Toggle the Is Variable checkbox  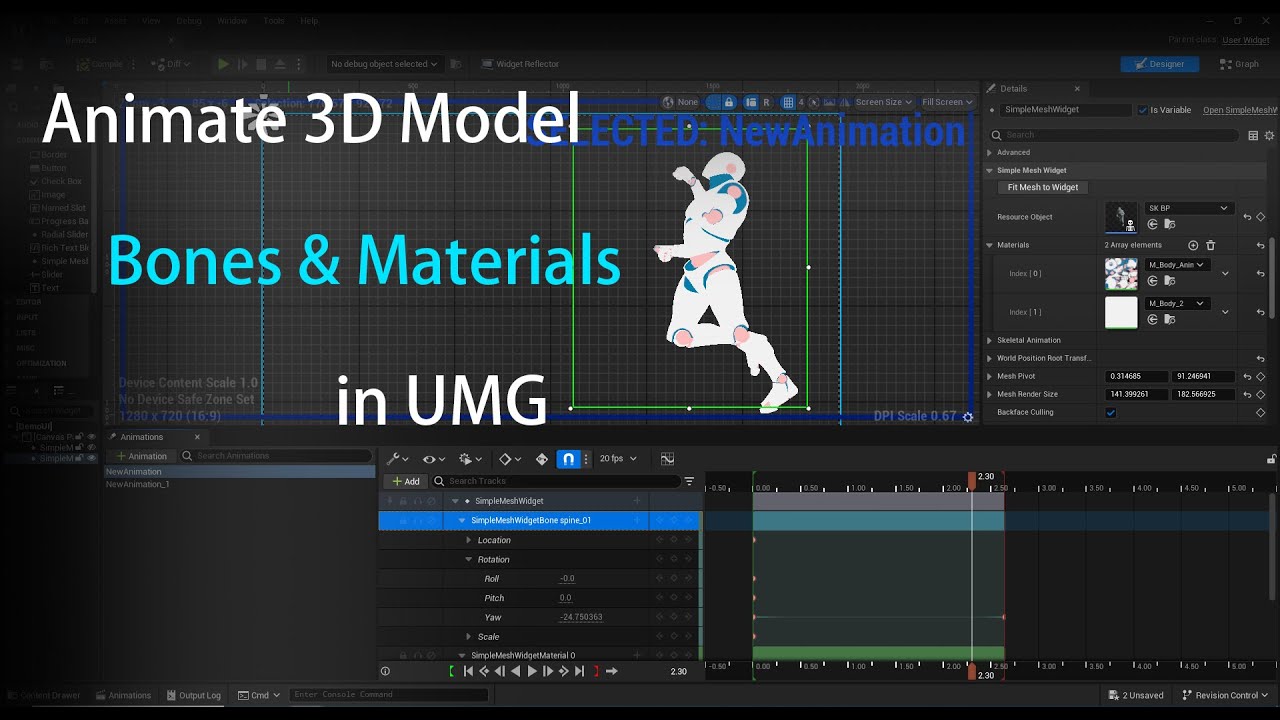point(1142,110)
